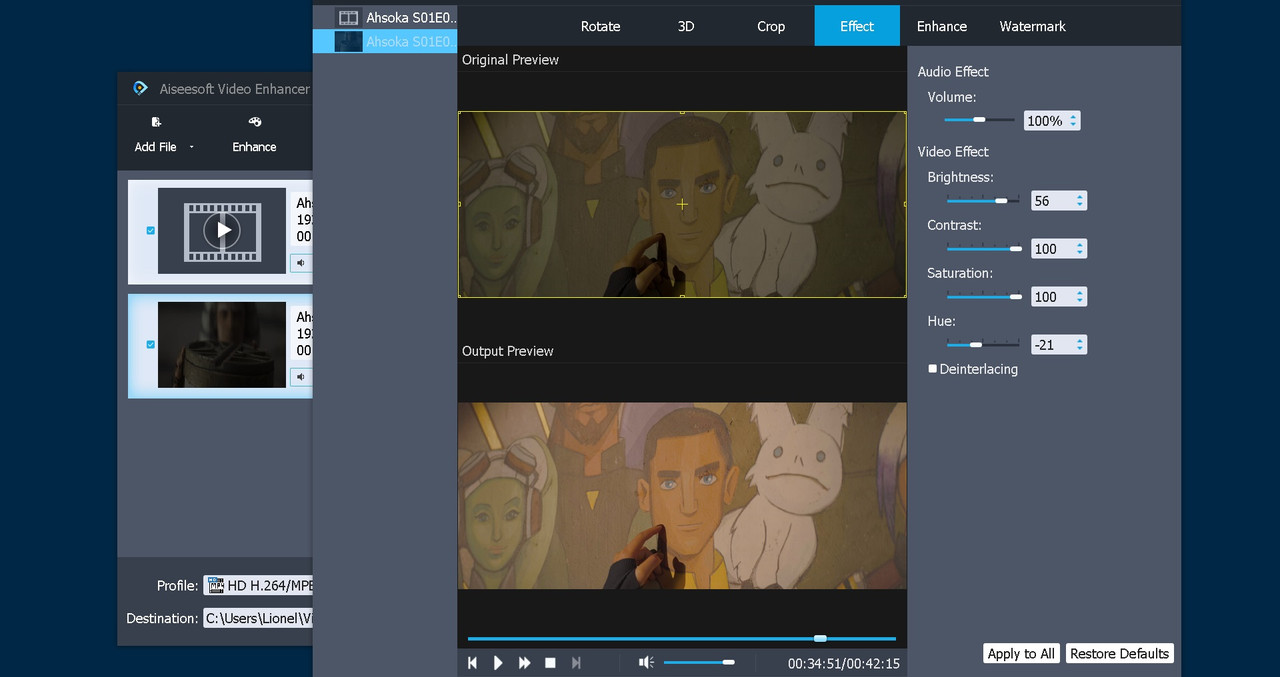Stop the preview playback
The width and height of the screenshot is (1280, 677).
(550, 663)
